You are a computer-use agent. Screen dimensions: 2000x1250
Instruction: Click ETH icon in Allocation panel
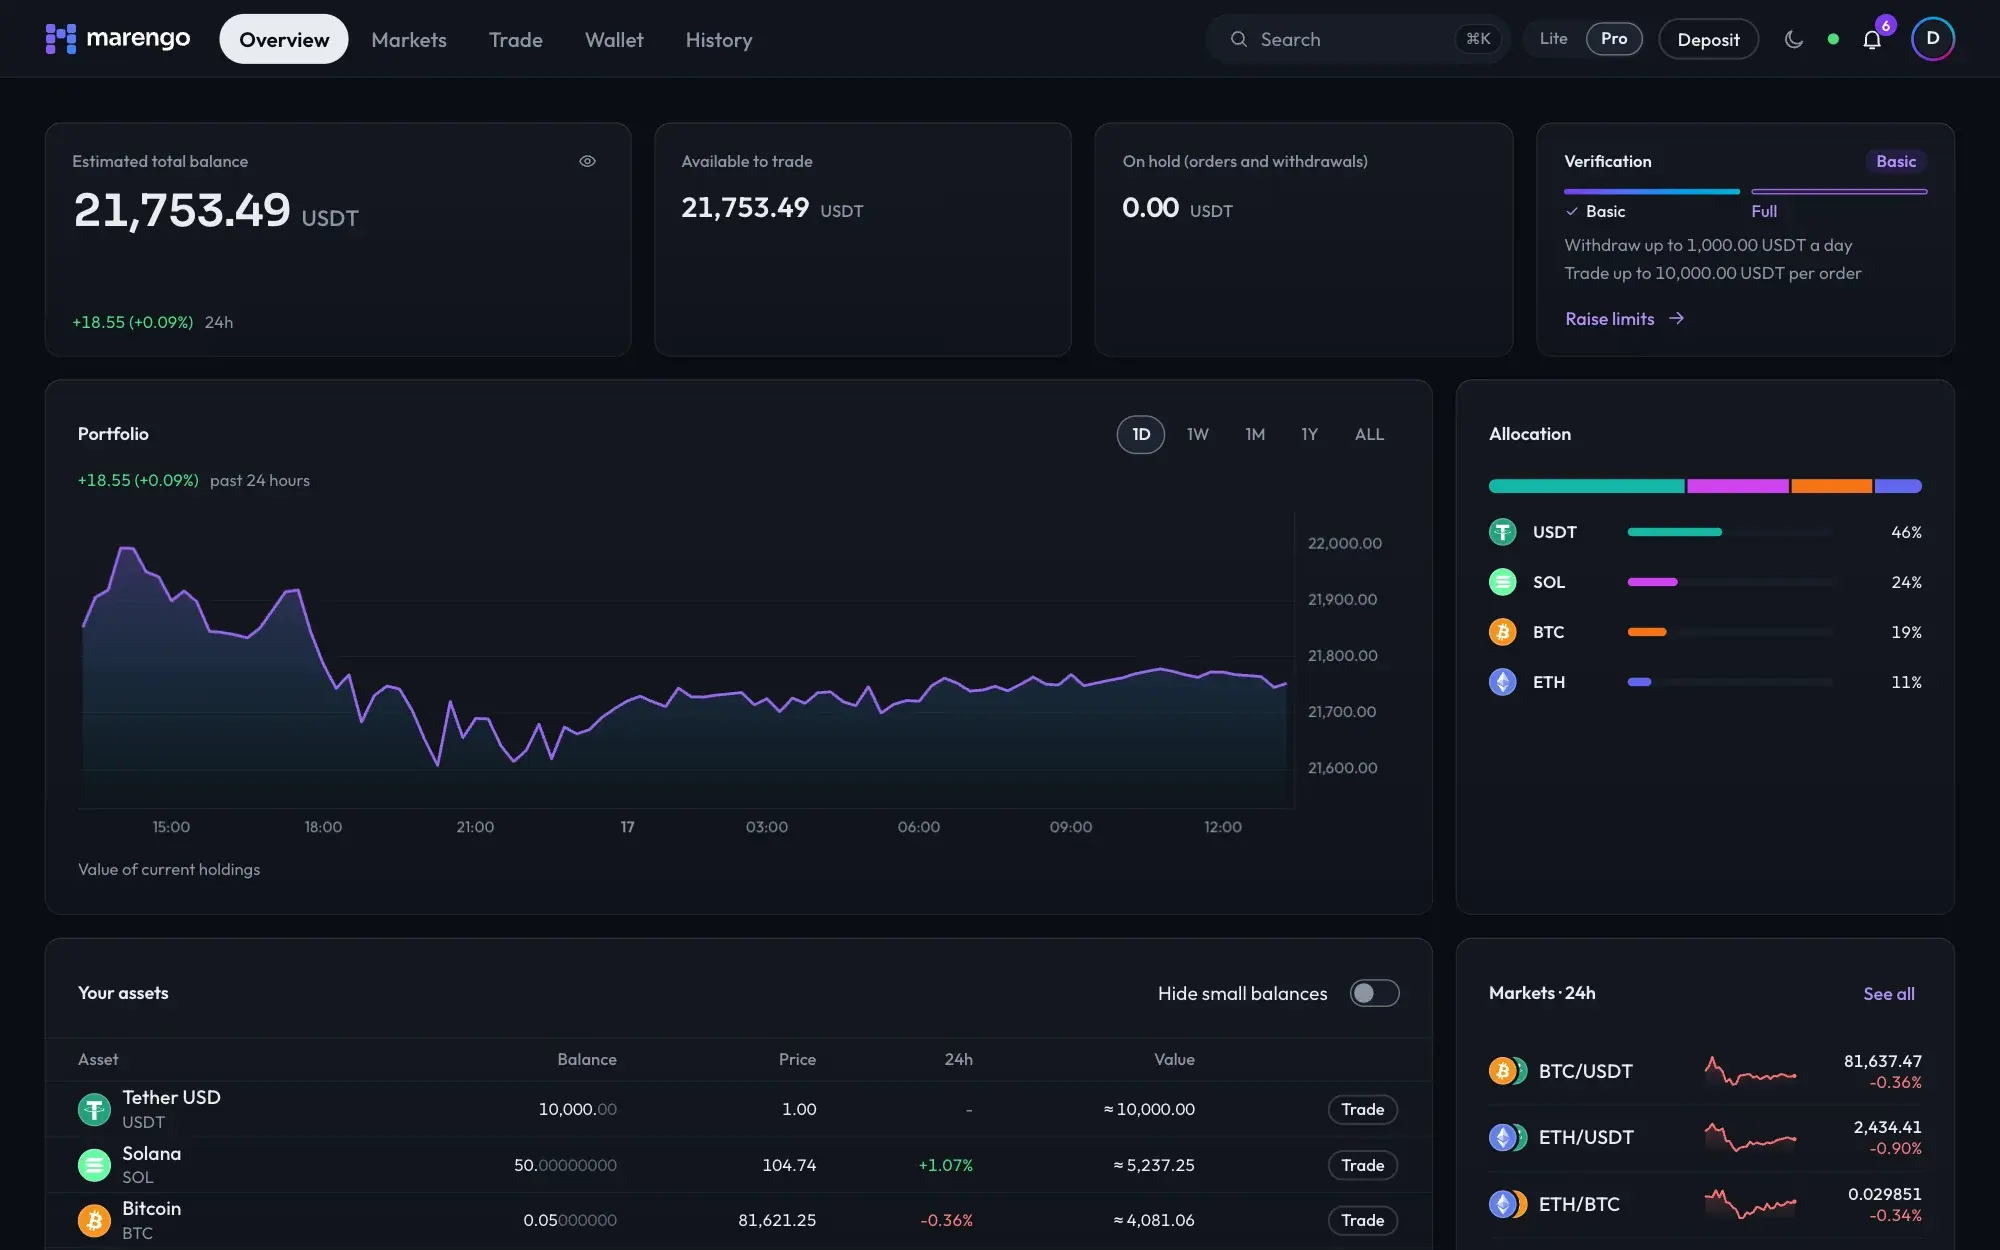click(x=1502, y=682)
